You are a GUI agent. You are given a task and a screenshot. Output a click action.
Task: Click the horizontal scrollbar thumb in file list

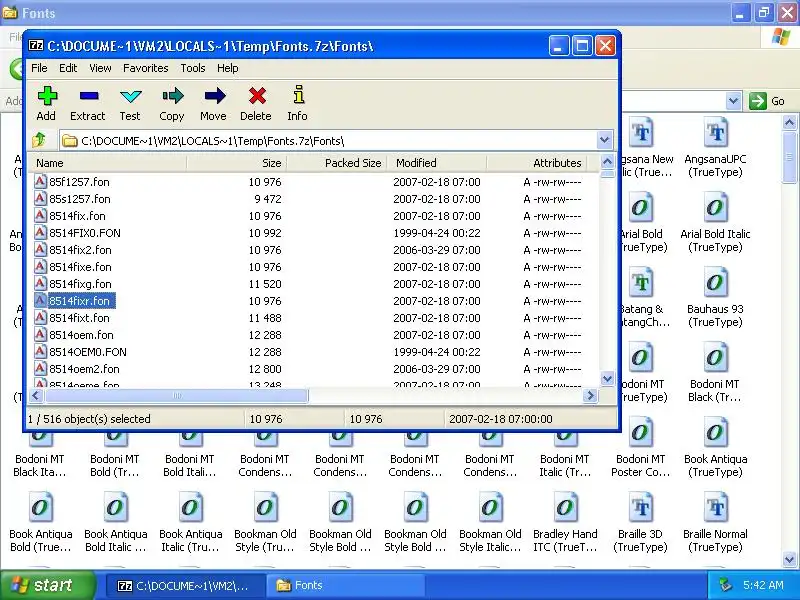point(176,395)
